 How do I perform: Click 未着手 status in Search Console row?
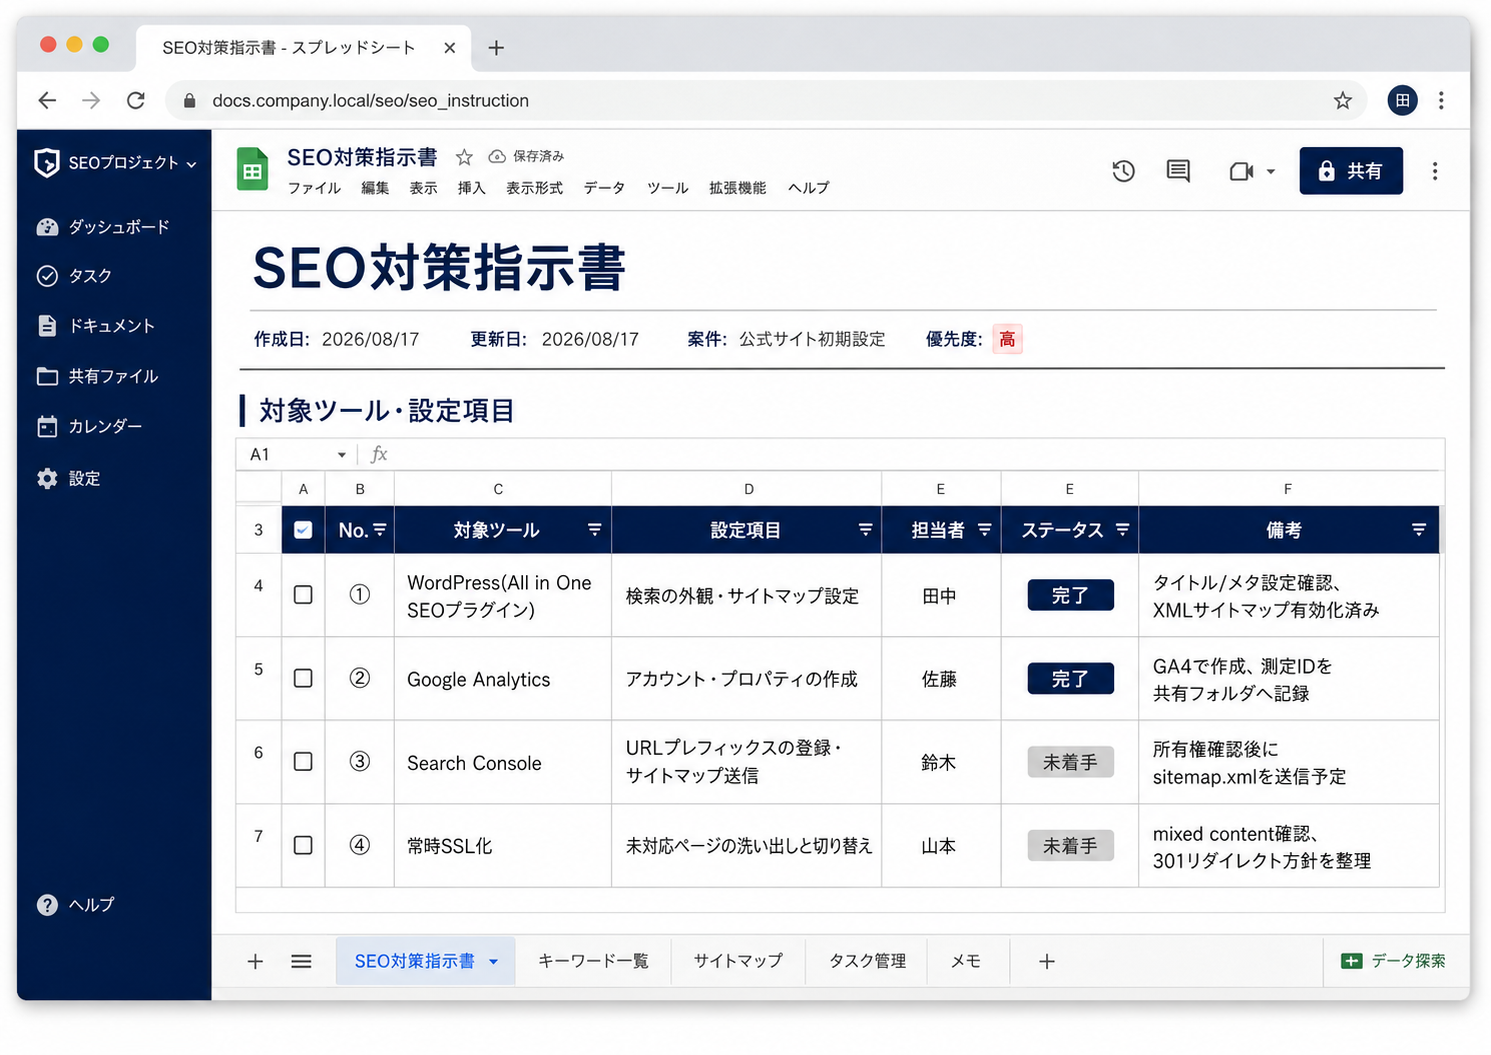pos(1070,762)
